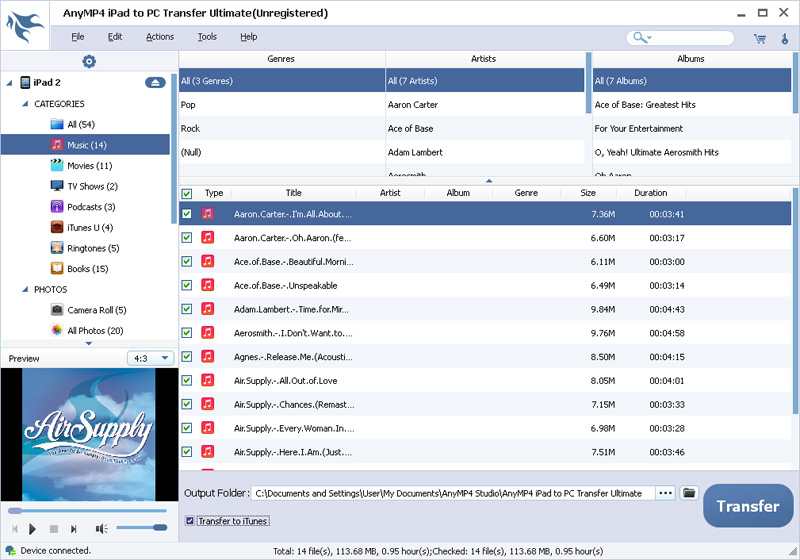Click the Books icon
800x560 pixels.
[57, 268]
